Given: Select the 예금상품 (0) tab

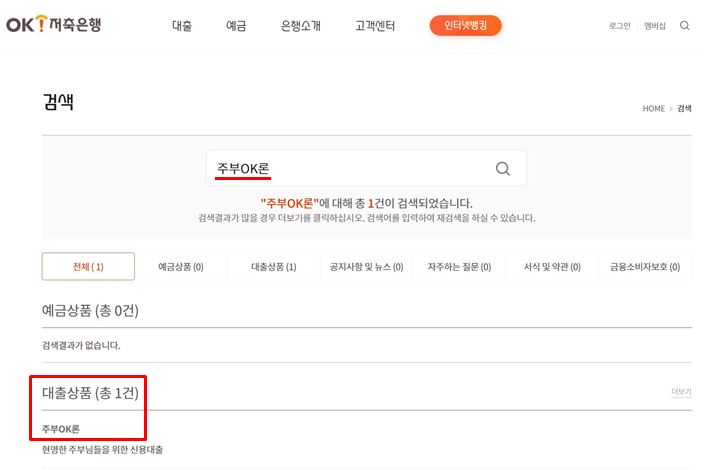Looking at the screenshot, I should coord(181,267).
